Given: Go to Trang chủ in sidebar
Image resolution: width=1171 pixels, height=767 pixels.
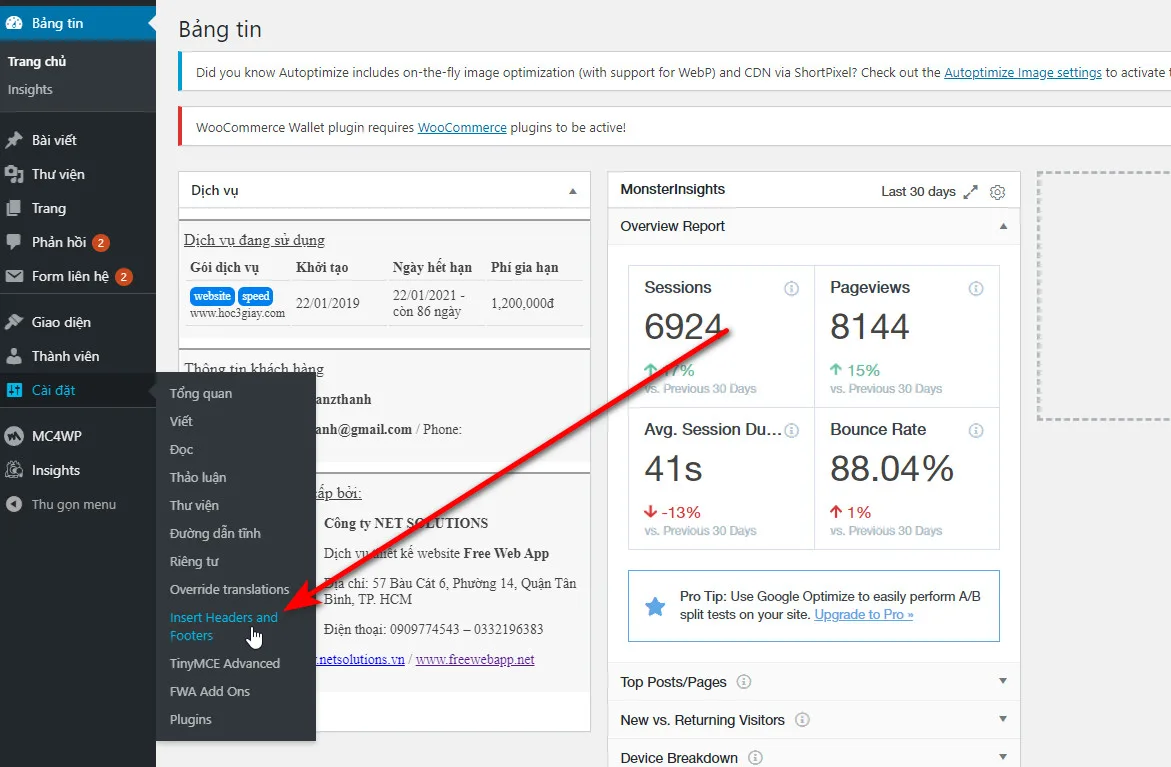Looking at the screenshot, I should tap(37, 61).
